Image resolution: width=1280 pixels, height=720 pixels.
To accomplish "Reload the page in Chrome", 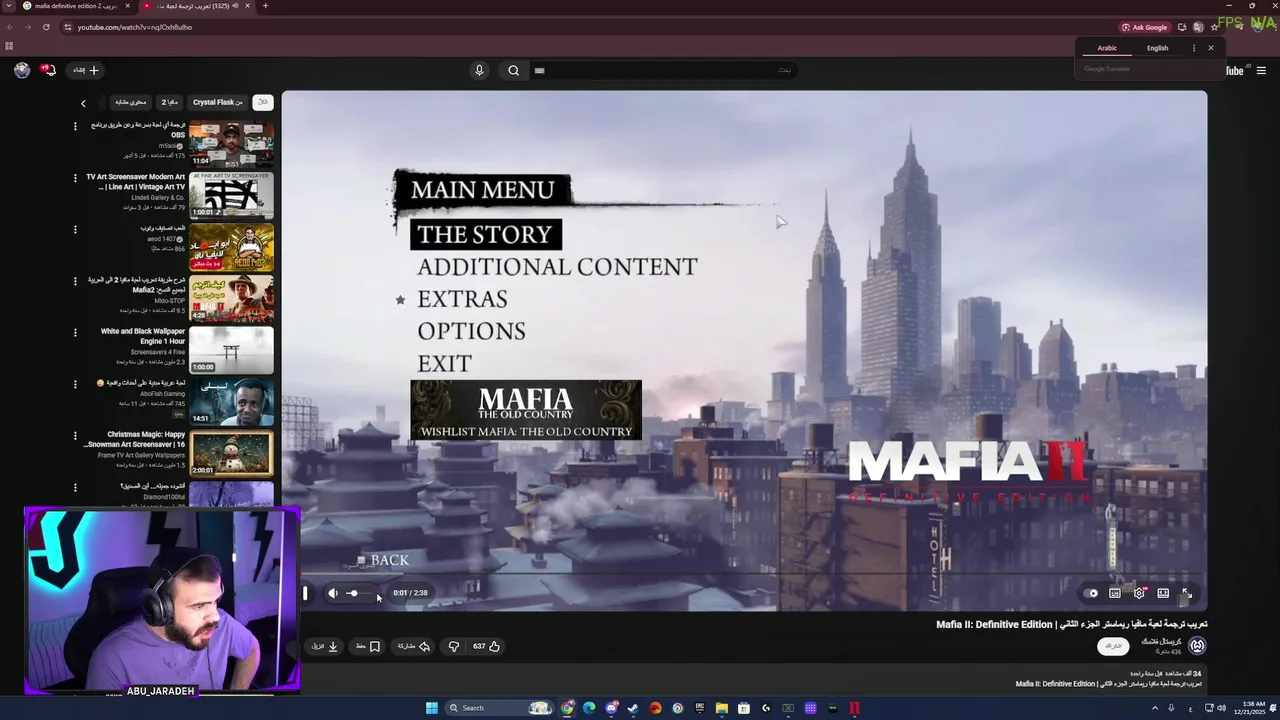I will tap(46, 27).
